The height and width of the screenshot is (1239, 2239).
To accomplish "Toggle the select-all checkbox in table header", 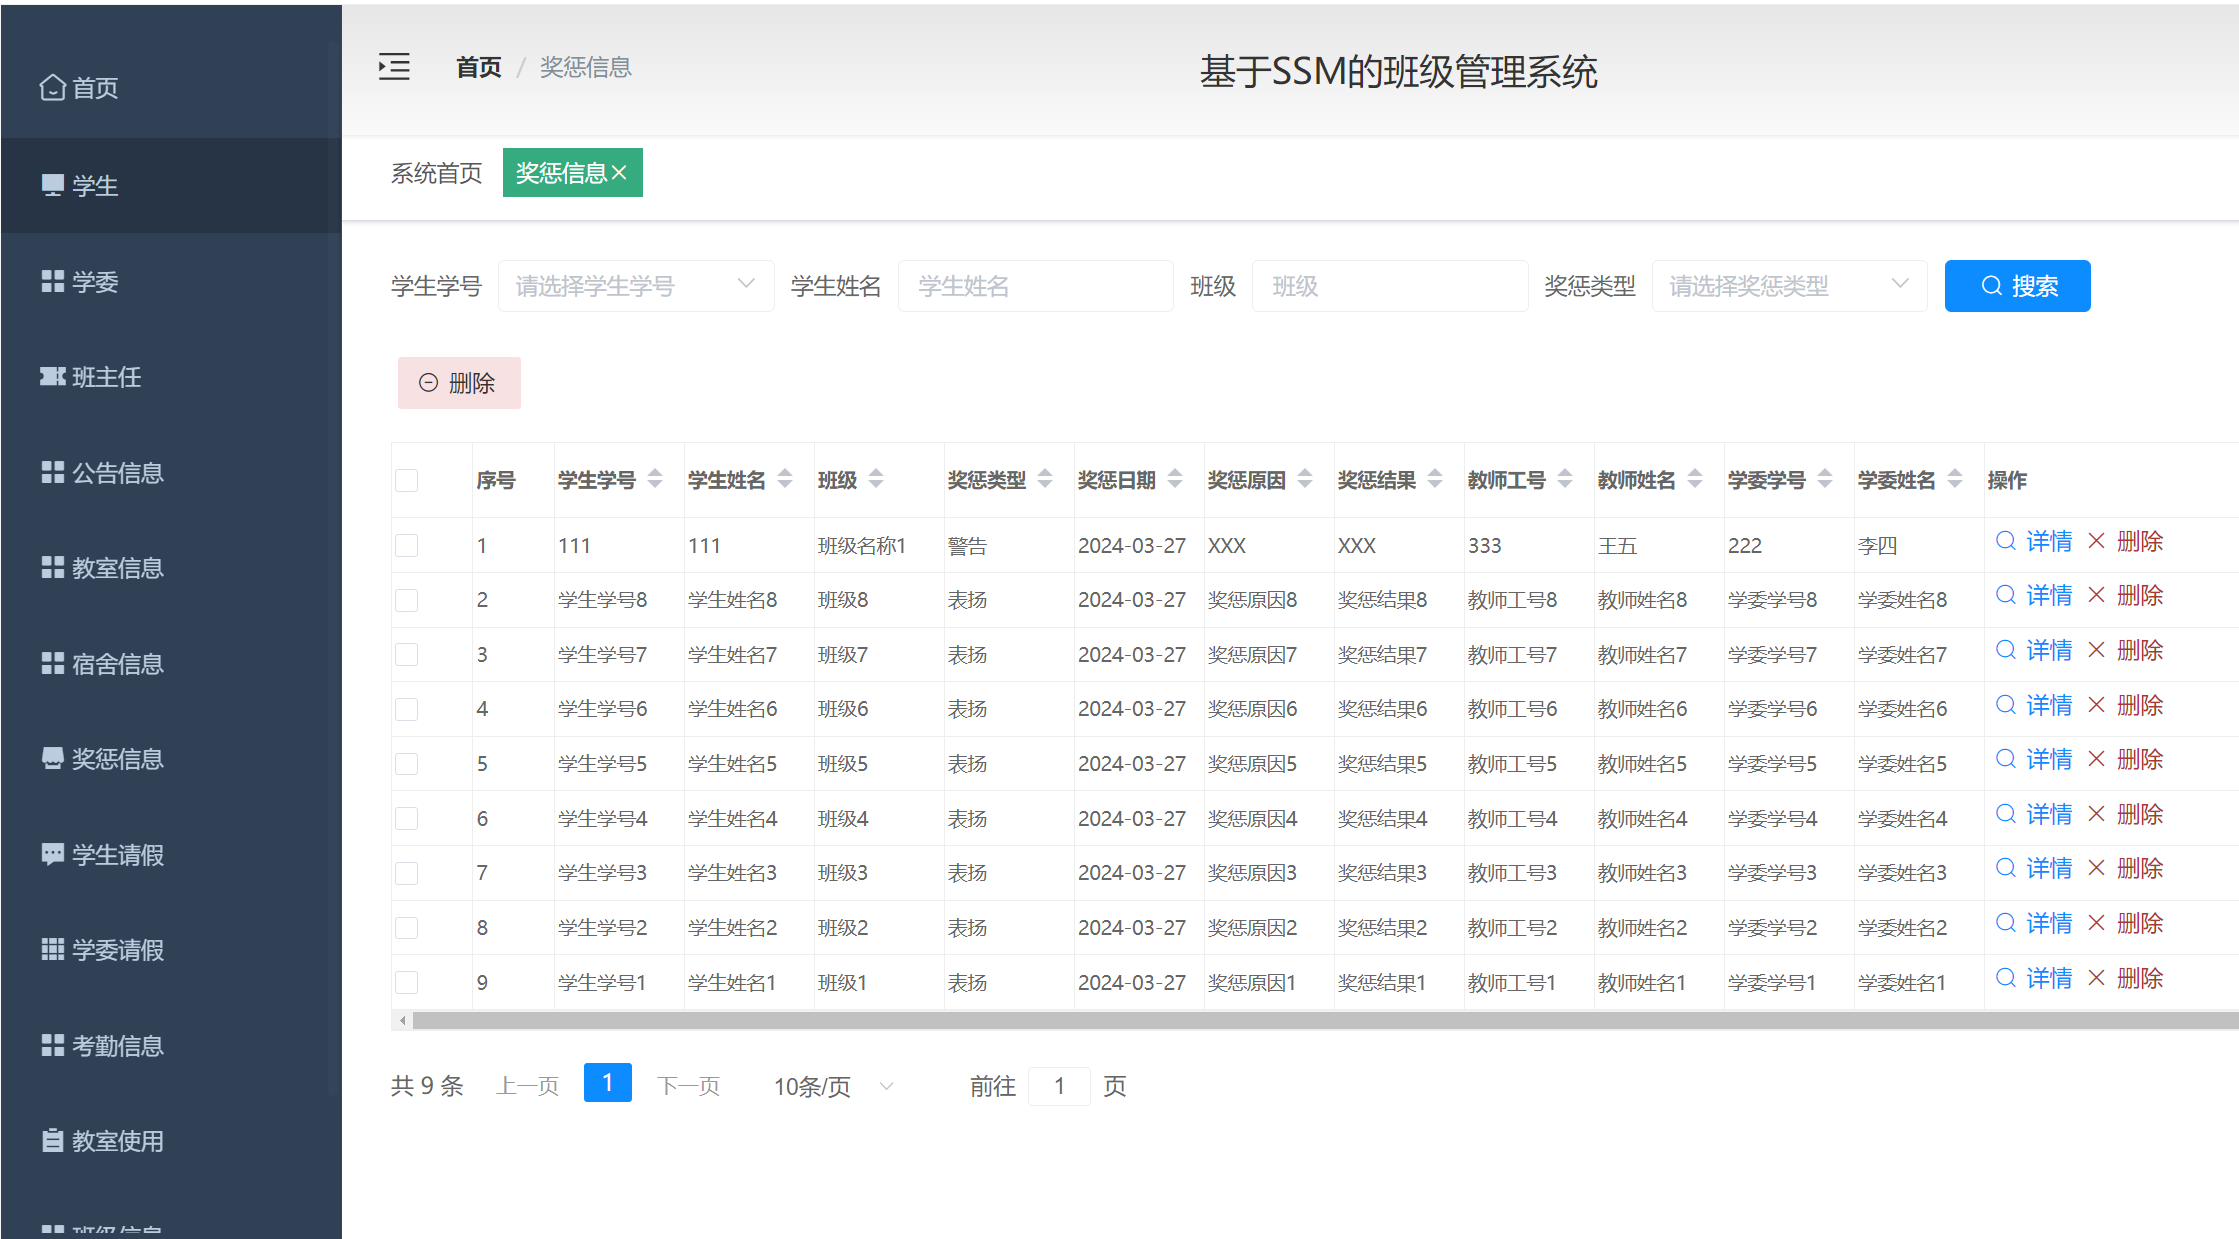I will 406,480.
